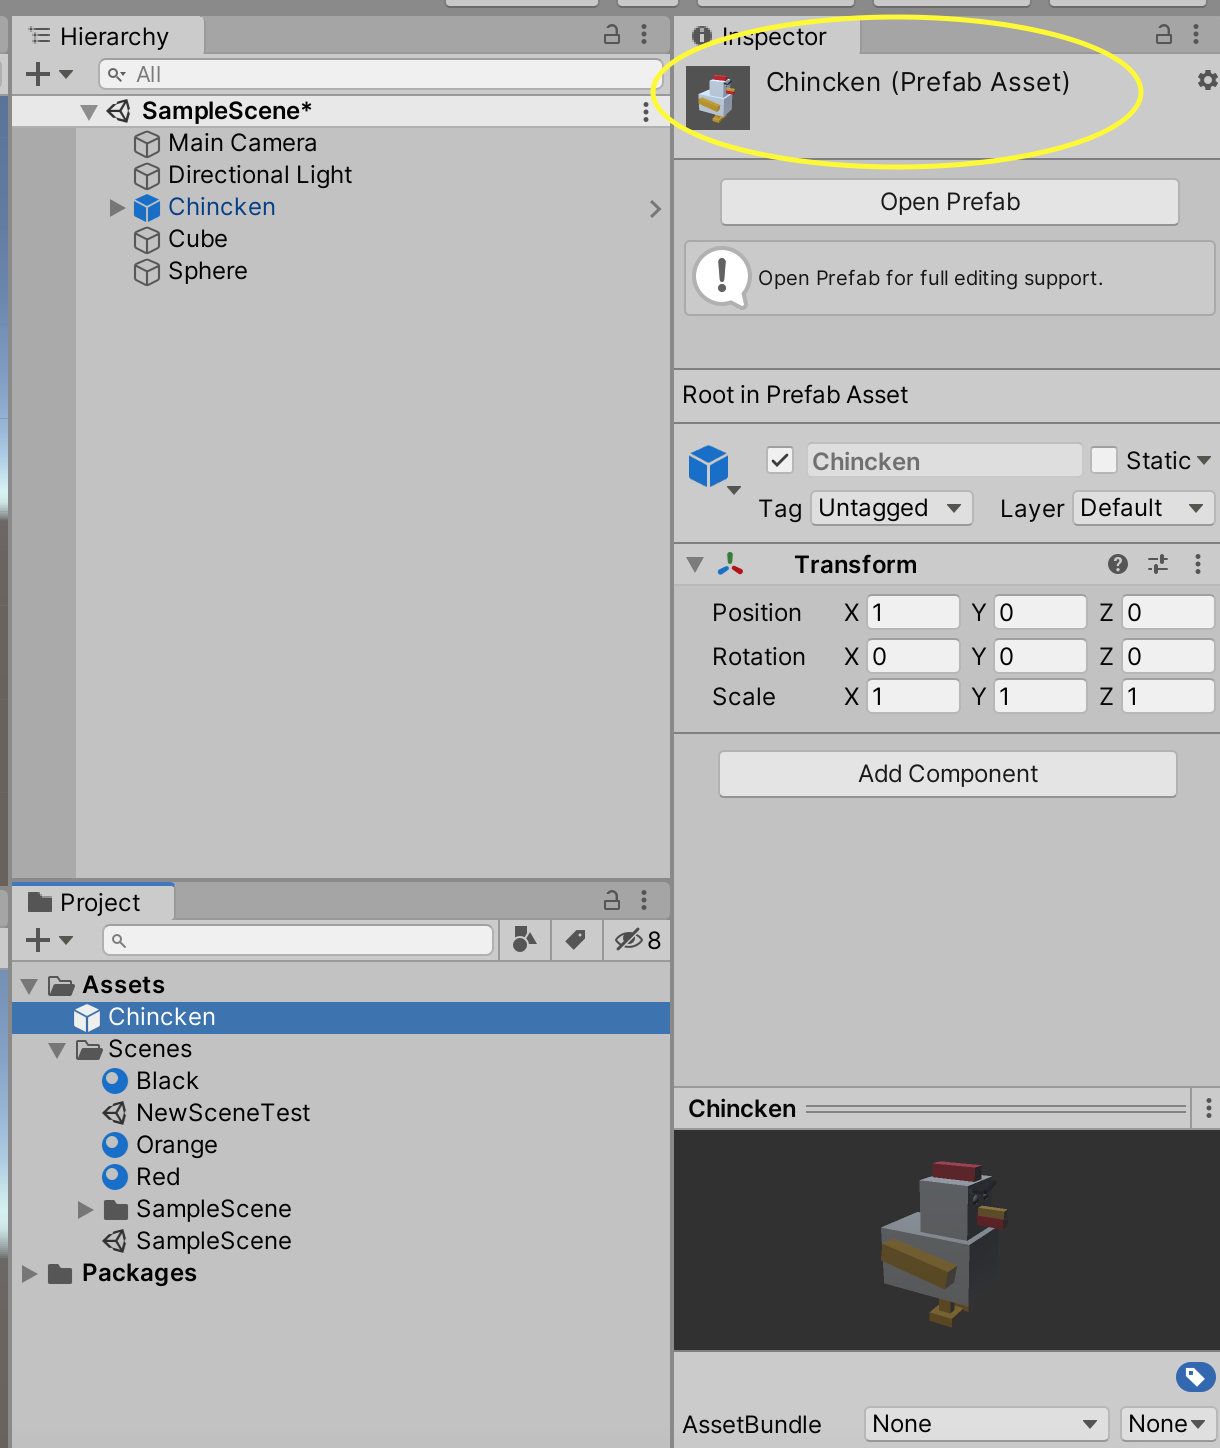Click Rotation Y field
Image resolution: width=1220 pixels, height=1448 pixels.
click(1040, 656)
